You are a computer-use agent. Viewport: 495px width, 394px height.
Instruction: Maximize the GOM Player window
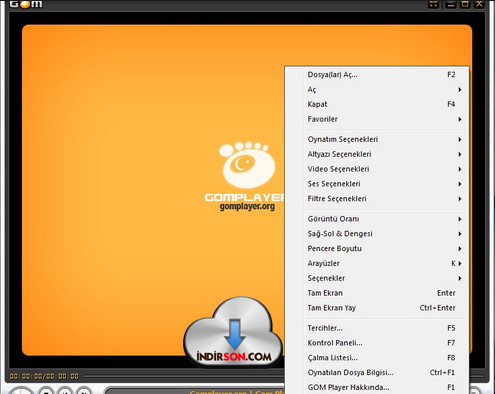pyautogui.click(x=465, y=4)
